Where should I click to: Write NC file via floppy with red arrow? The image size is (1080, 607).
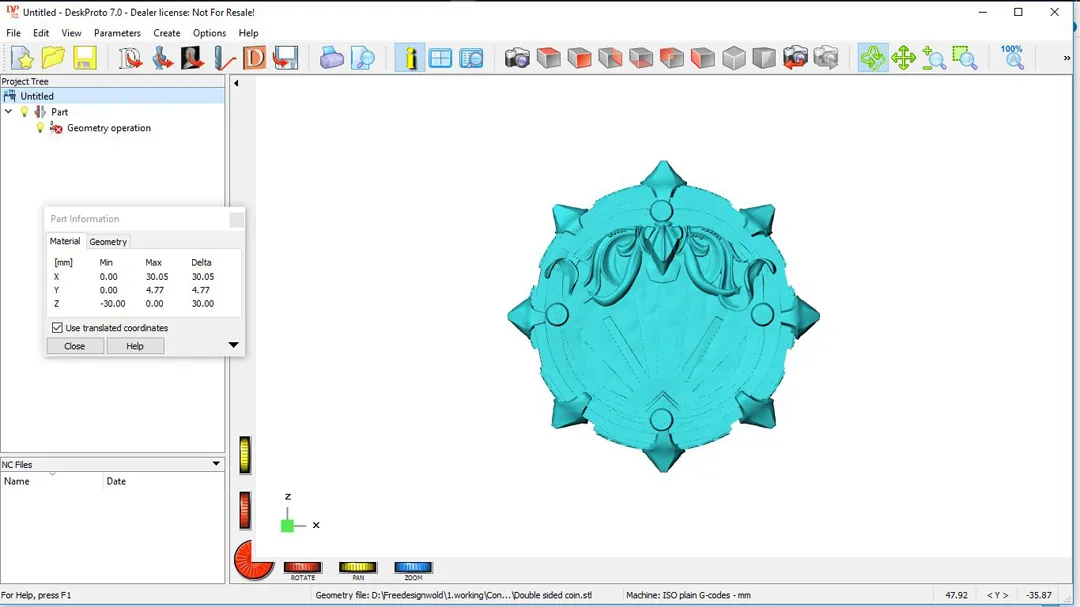point(285,58)
